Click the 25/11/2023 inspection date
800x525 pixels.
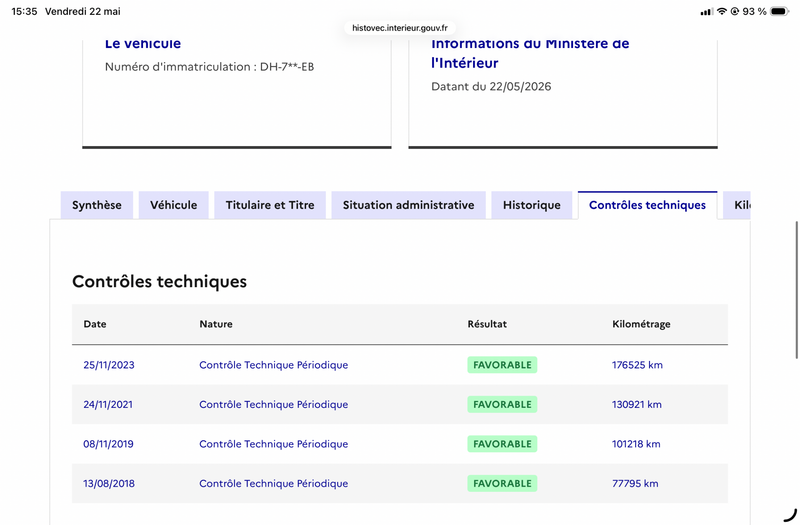point(109,365)
